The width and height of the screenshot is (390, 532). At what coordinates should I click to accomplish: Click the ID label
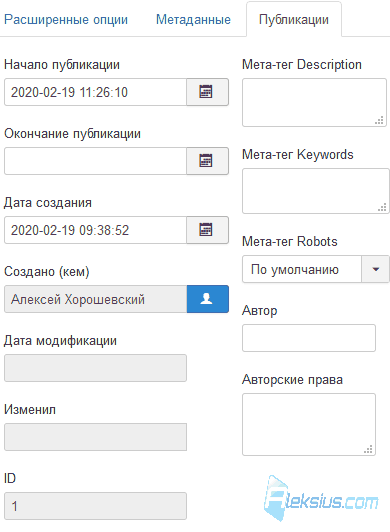[x=10, y=478]
